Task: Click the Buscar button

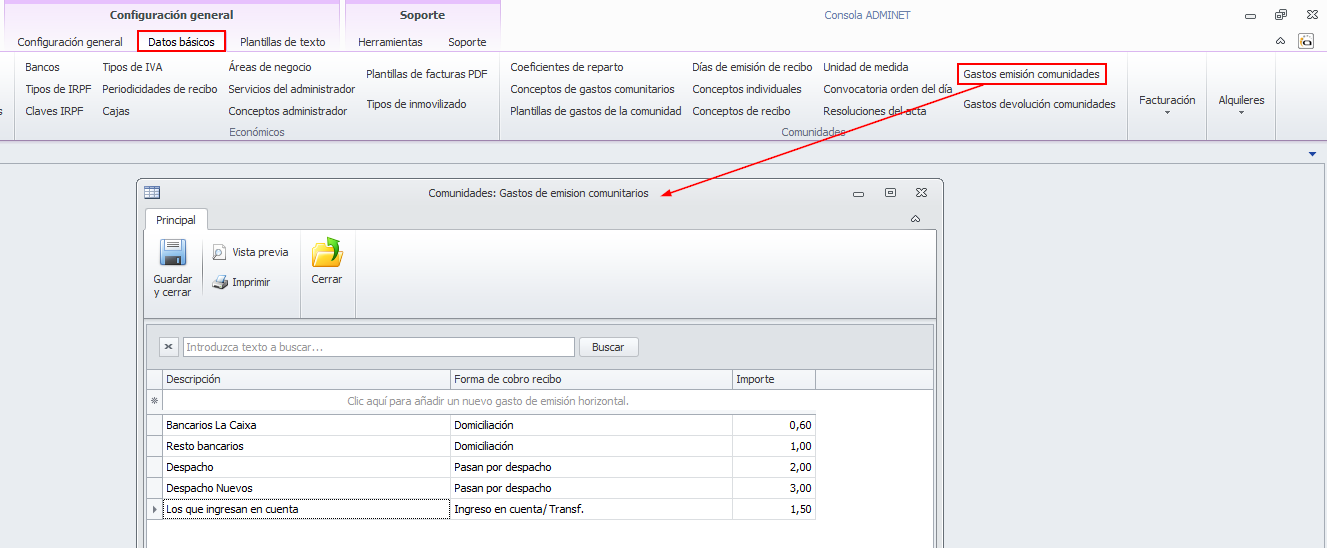Action: pos(608,347)
